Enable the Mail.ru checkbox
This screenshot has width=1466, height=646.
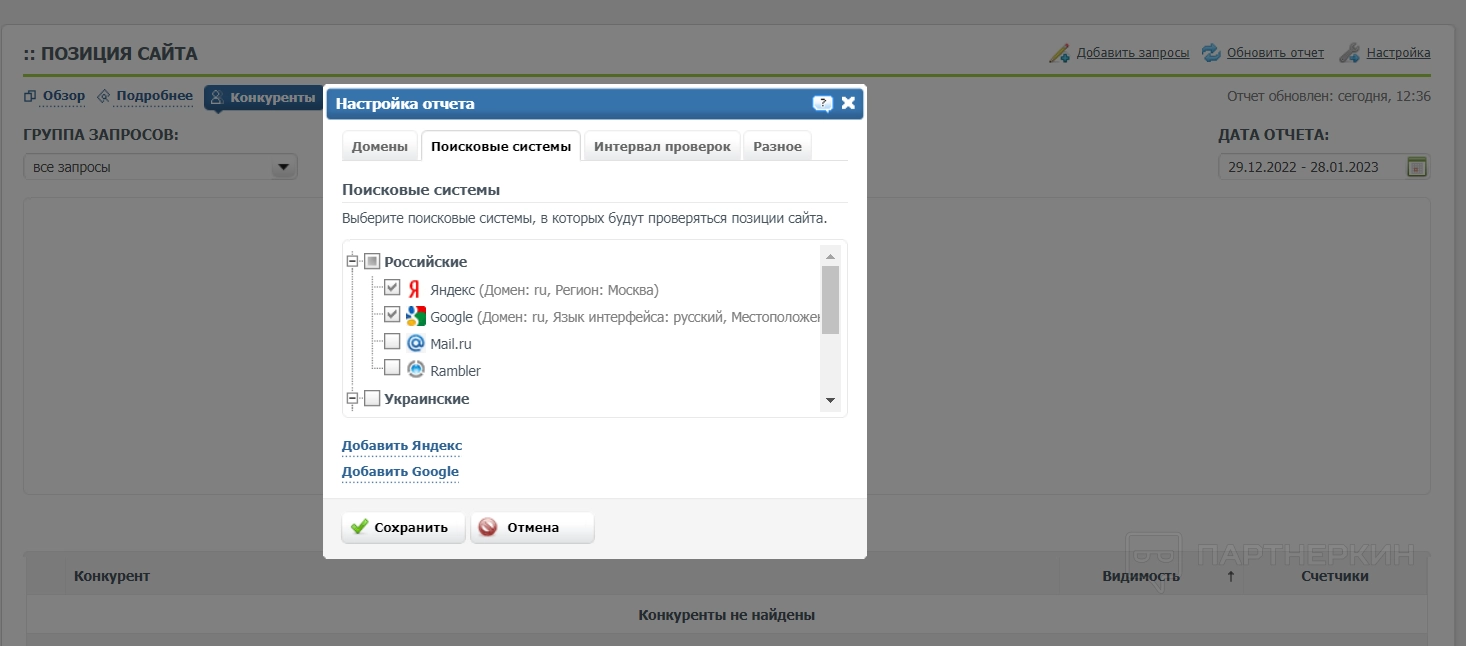pos(392,342)
